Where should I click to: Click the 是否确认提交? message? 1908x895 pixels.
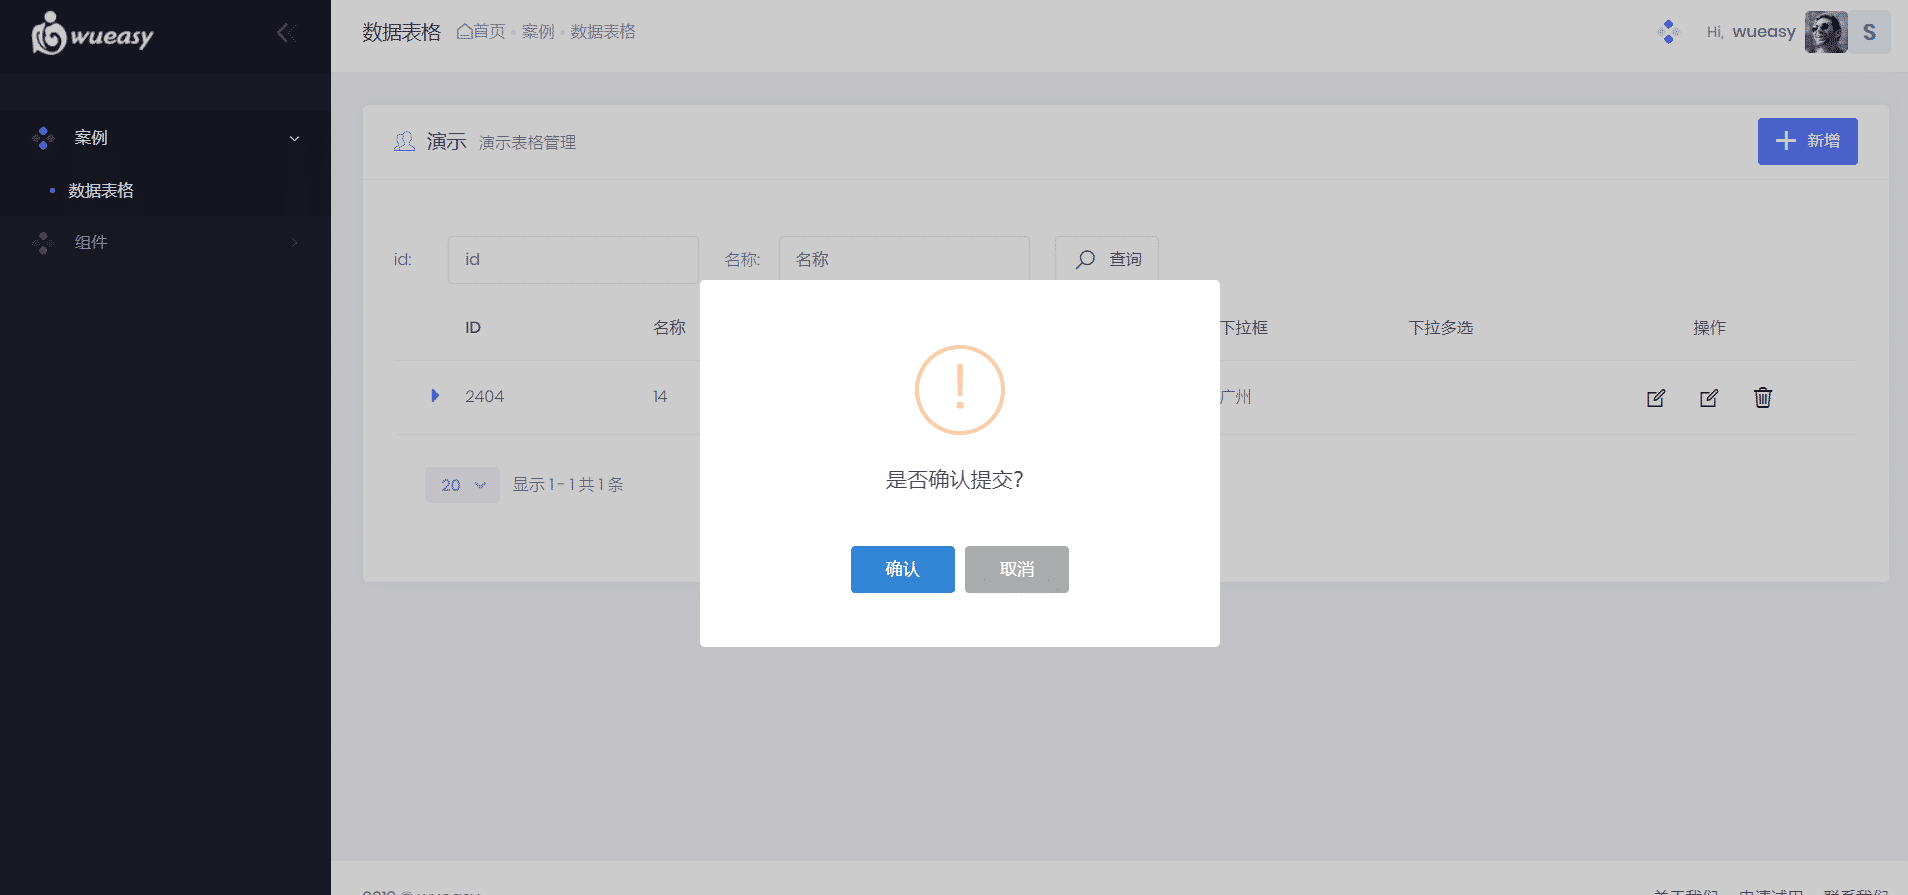[955, 480]
